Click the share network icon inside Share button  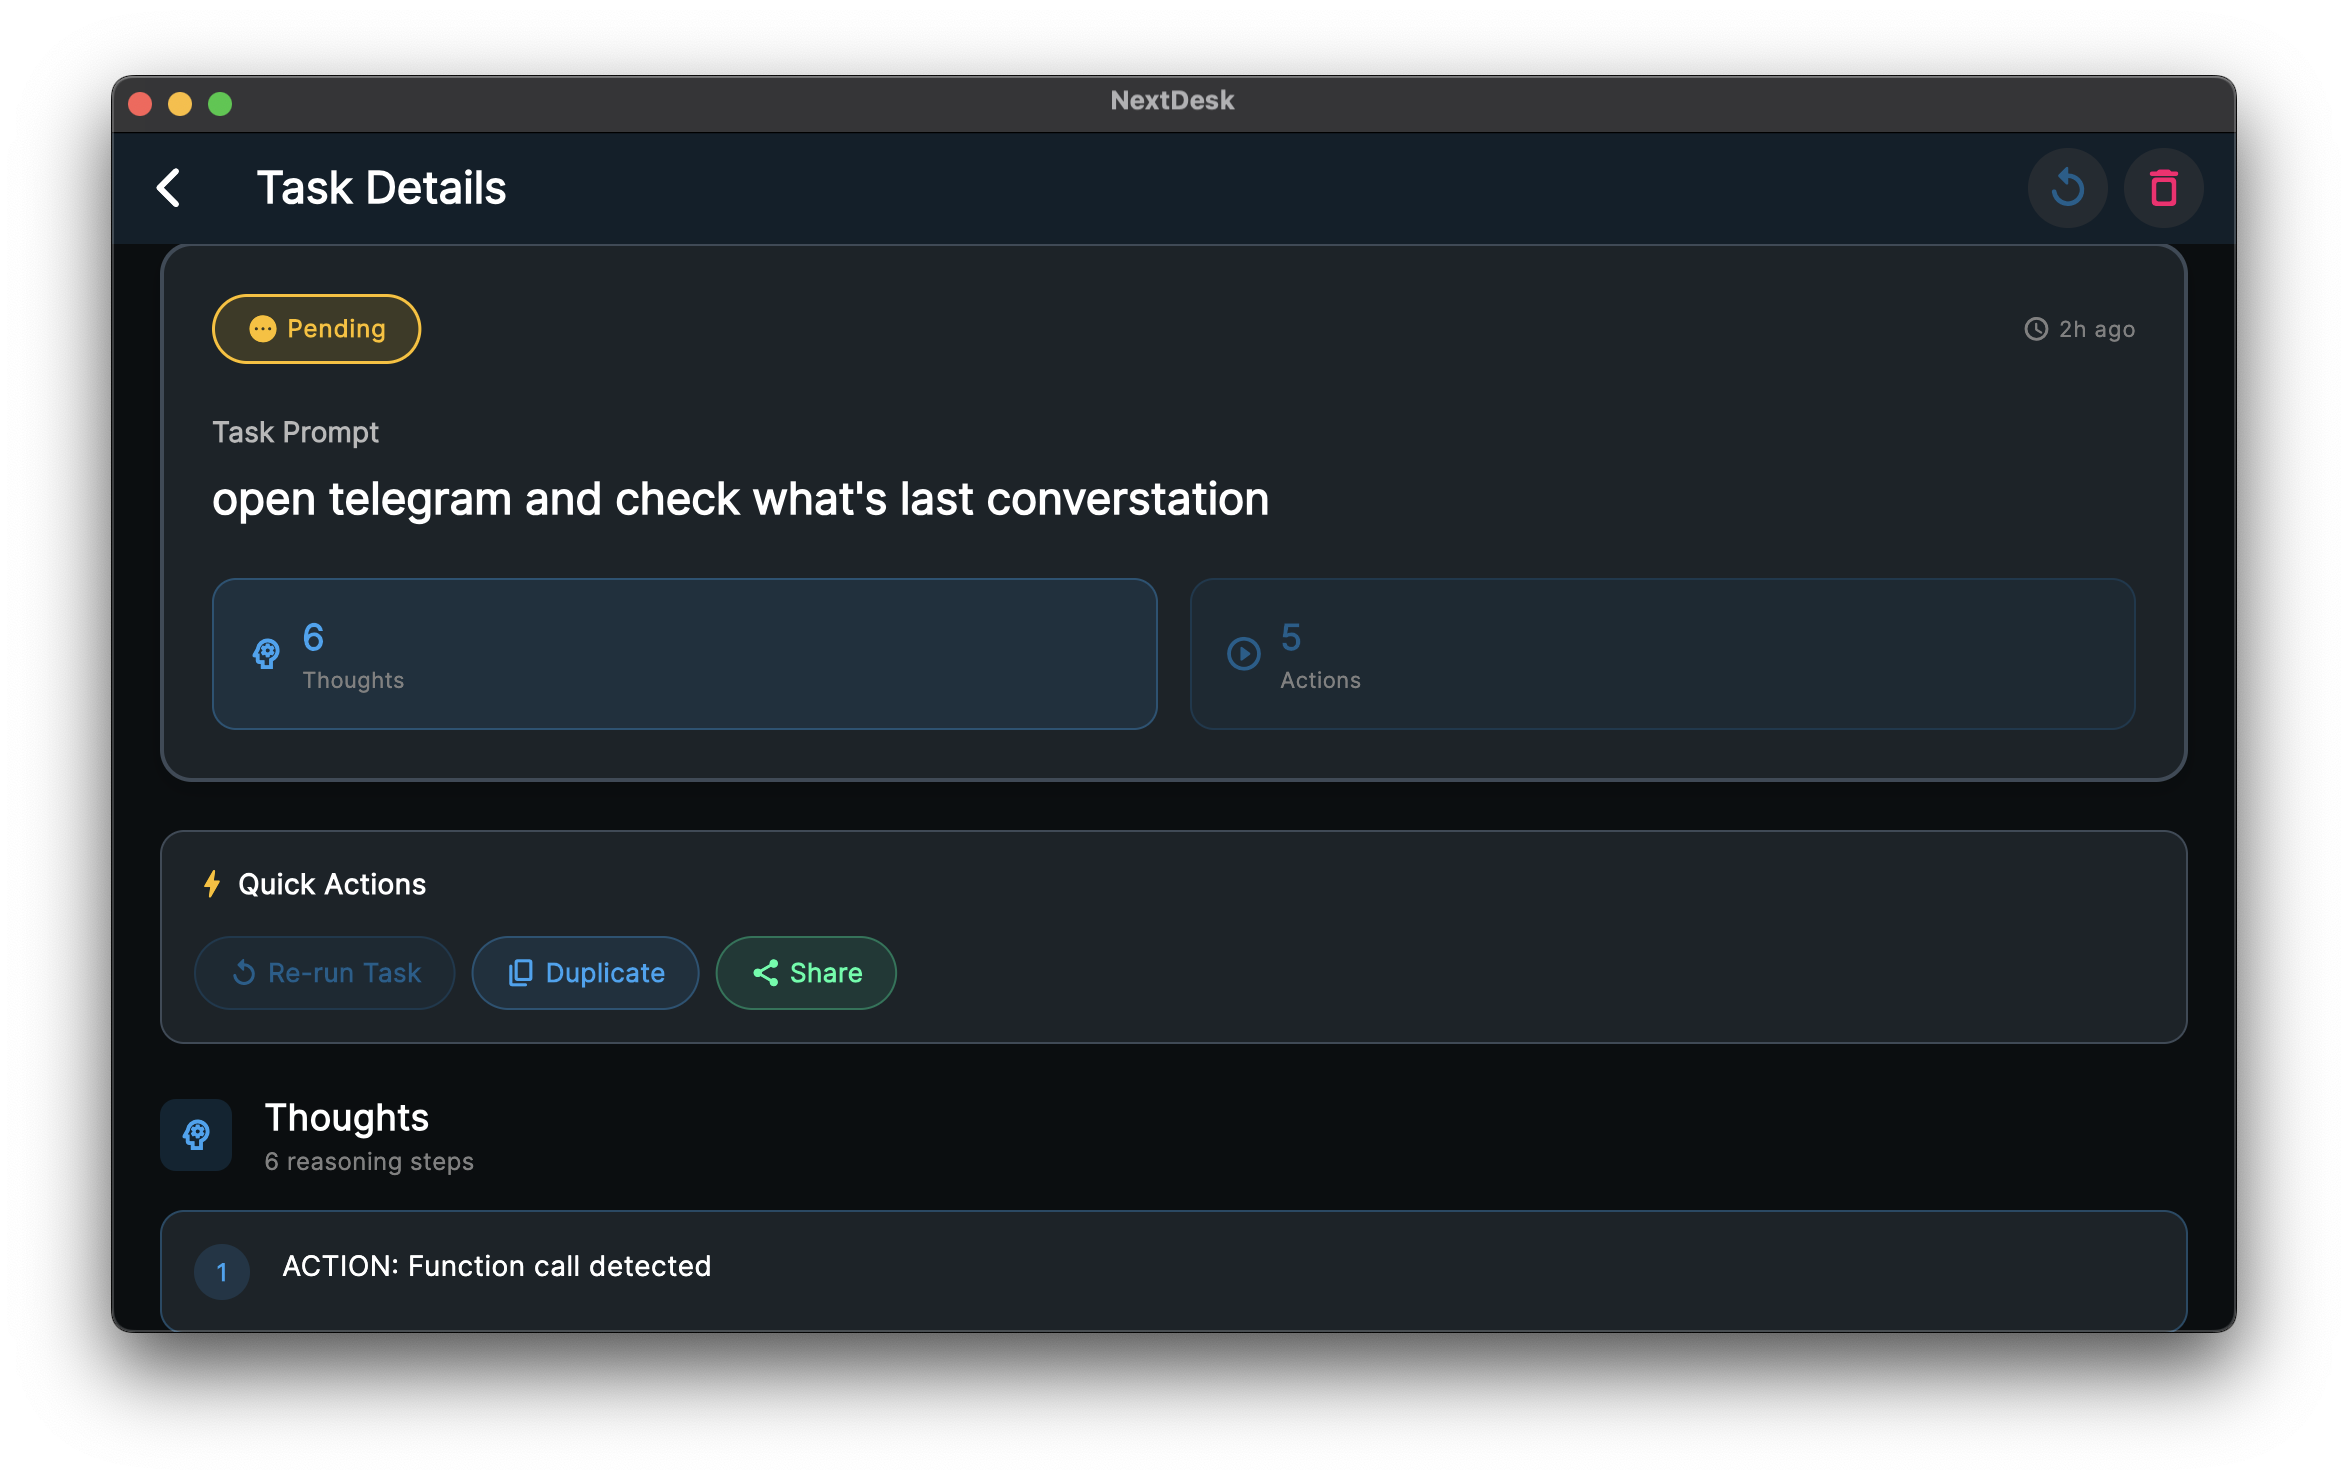tap(766, 972)
